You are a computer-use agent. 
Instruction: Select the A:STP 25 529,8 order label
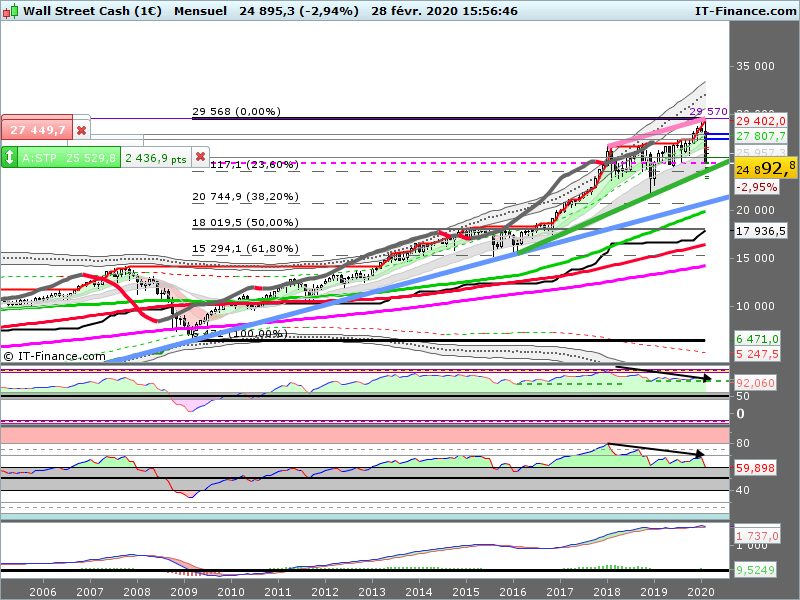point(69,157)
